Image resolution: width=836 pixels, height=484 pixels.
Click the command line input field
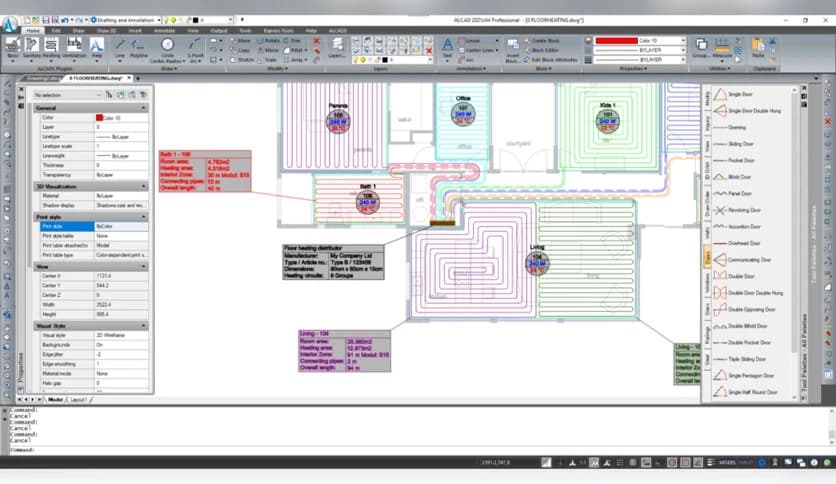tap(420, 450)
